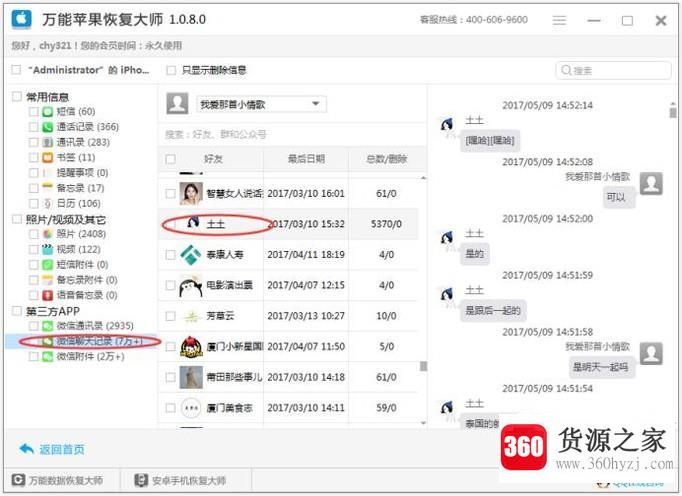Select 通话记录 (366) in sidebar

click(x=87, y=127)
